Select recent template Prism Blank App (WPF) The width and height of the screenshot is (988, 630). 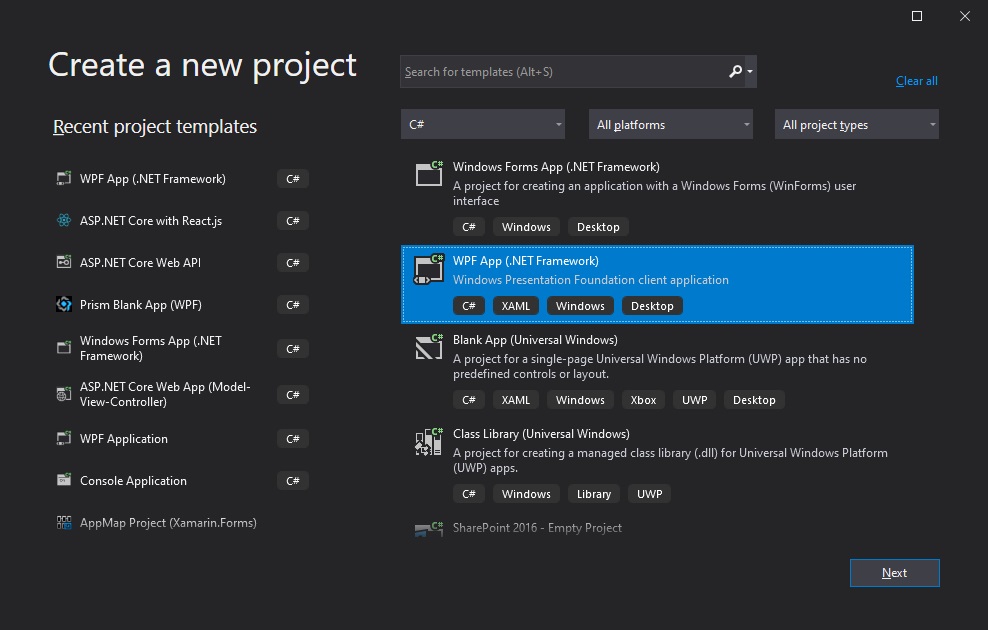point(181,304)
